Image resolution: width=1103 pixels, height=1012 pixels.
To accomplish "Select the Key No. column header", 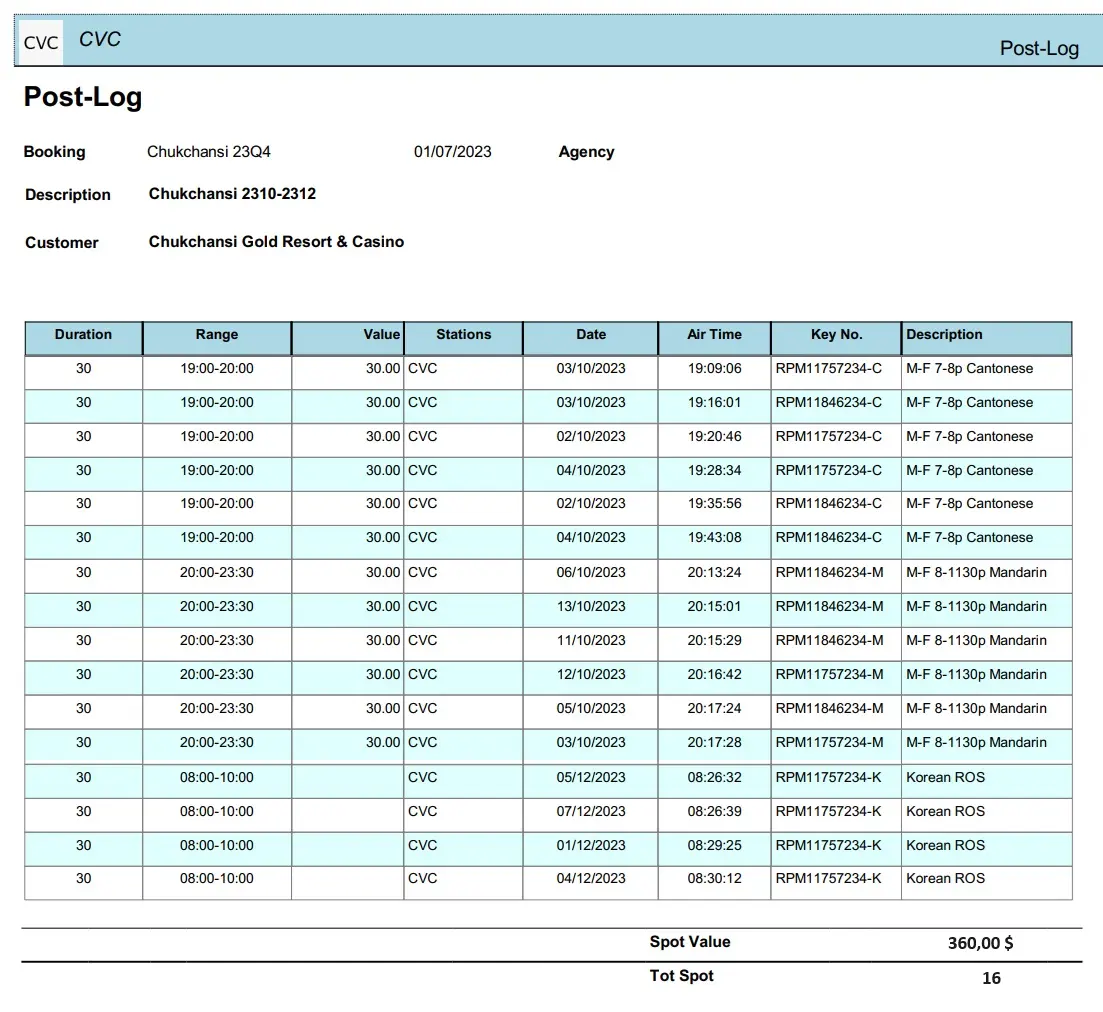I will [836, 335].
